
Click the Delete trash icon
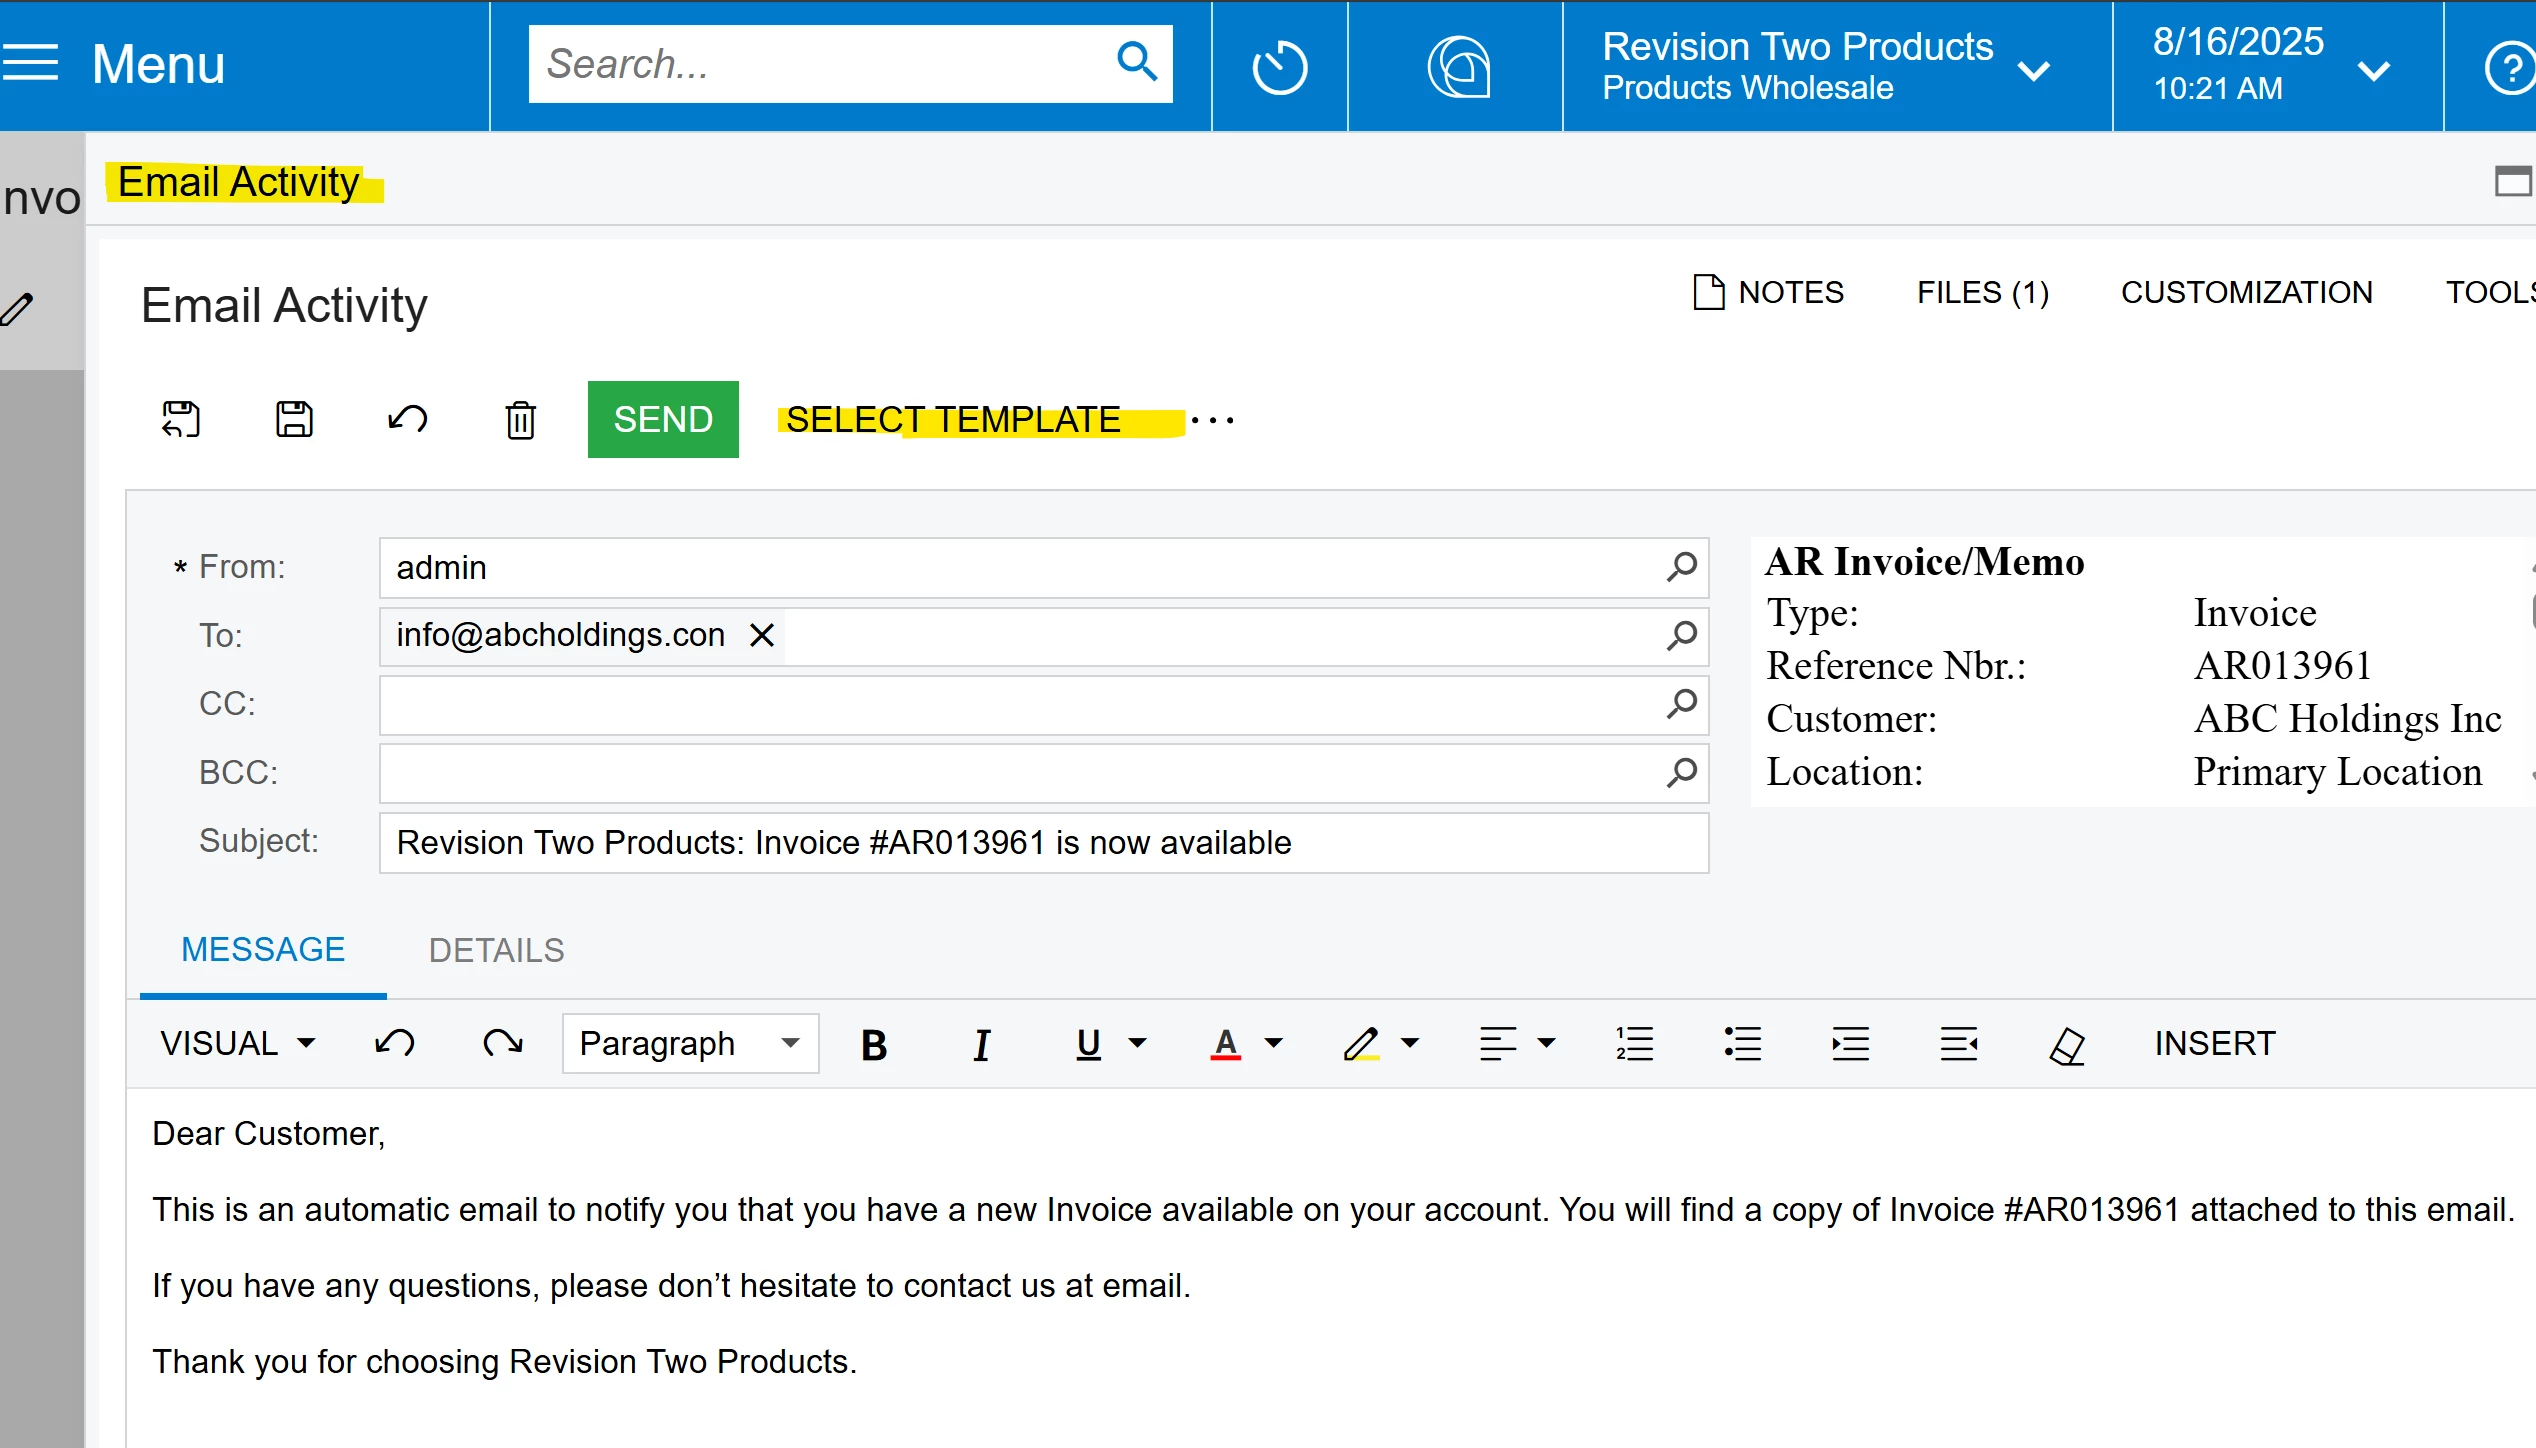tap(520, 419)
